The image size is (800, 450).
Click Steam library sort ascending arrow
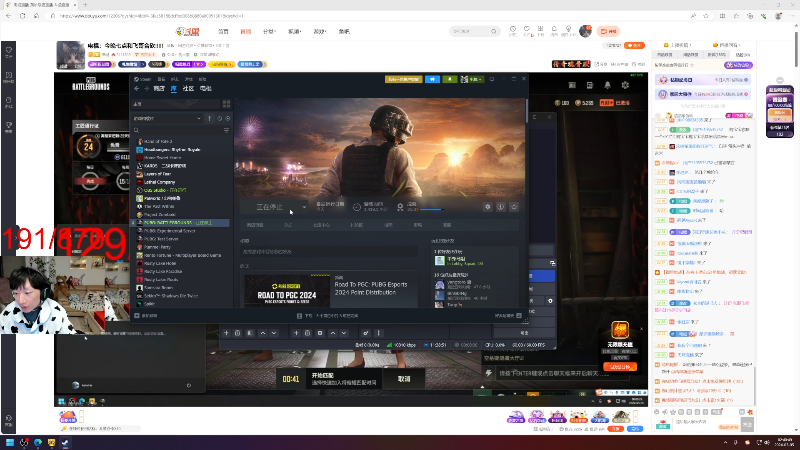tap(209, 118)
